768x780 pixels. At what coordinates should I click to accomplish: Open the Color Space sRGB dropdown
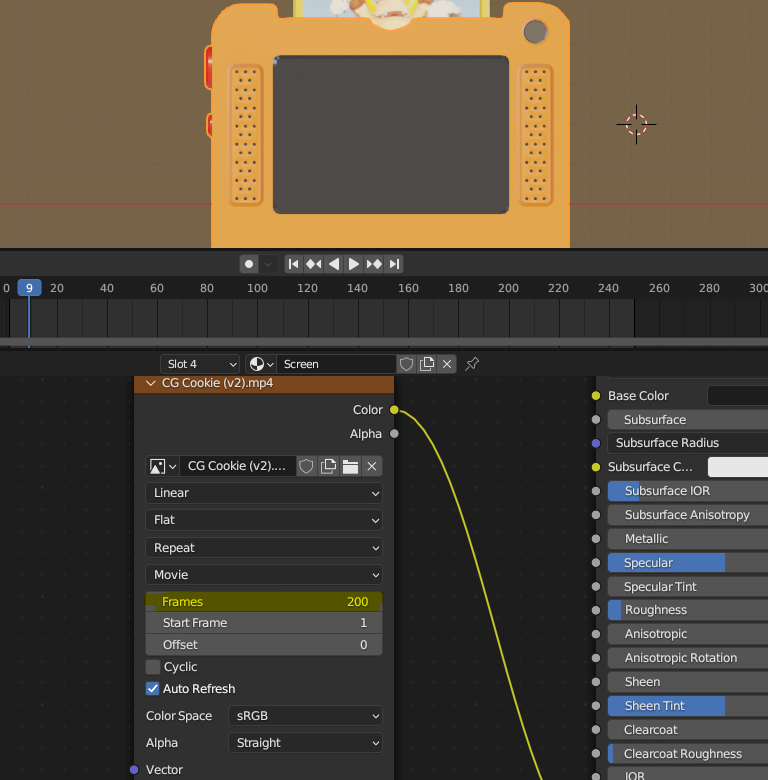pos(305,716)
